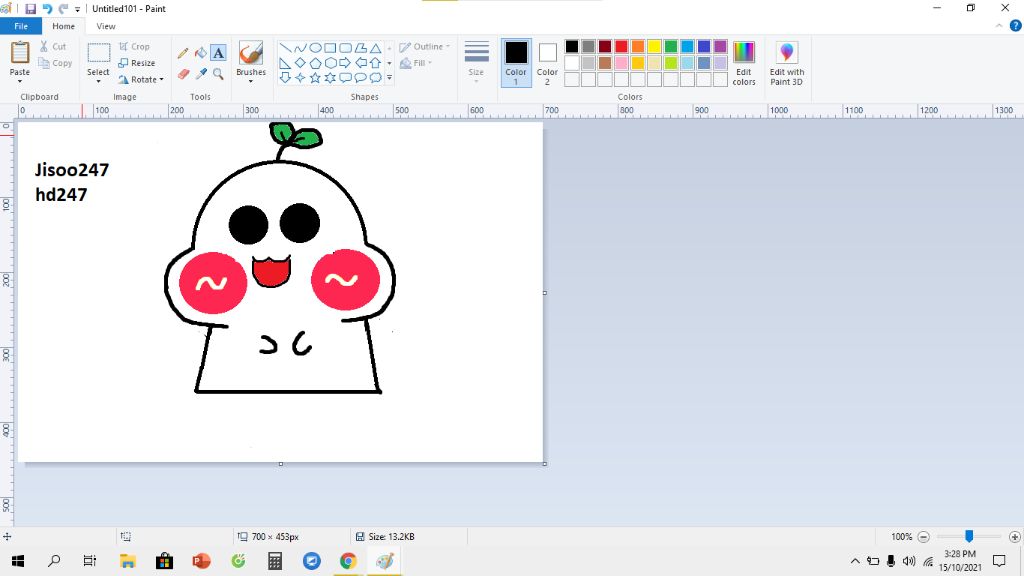This screenshot has width=1024, height=576.
Task: Expand the Paste options arrow
Action: coord(20,81)
